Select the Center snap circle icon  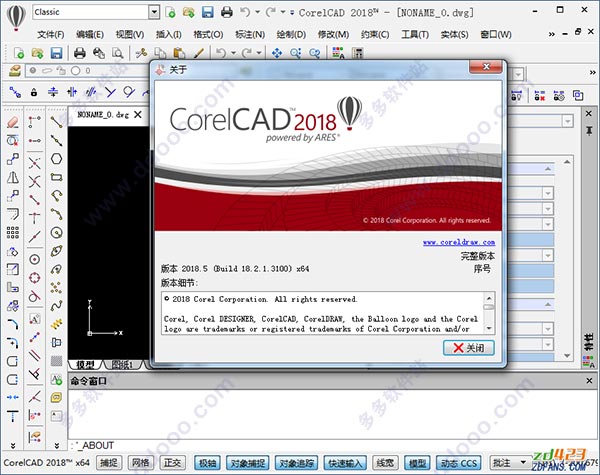tap(34, 260)
